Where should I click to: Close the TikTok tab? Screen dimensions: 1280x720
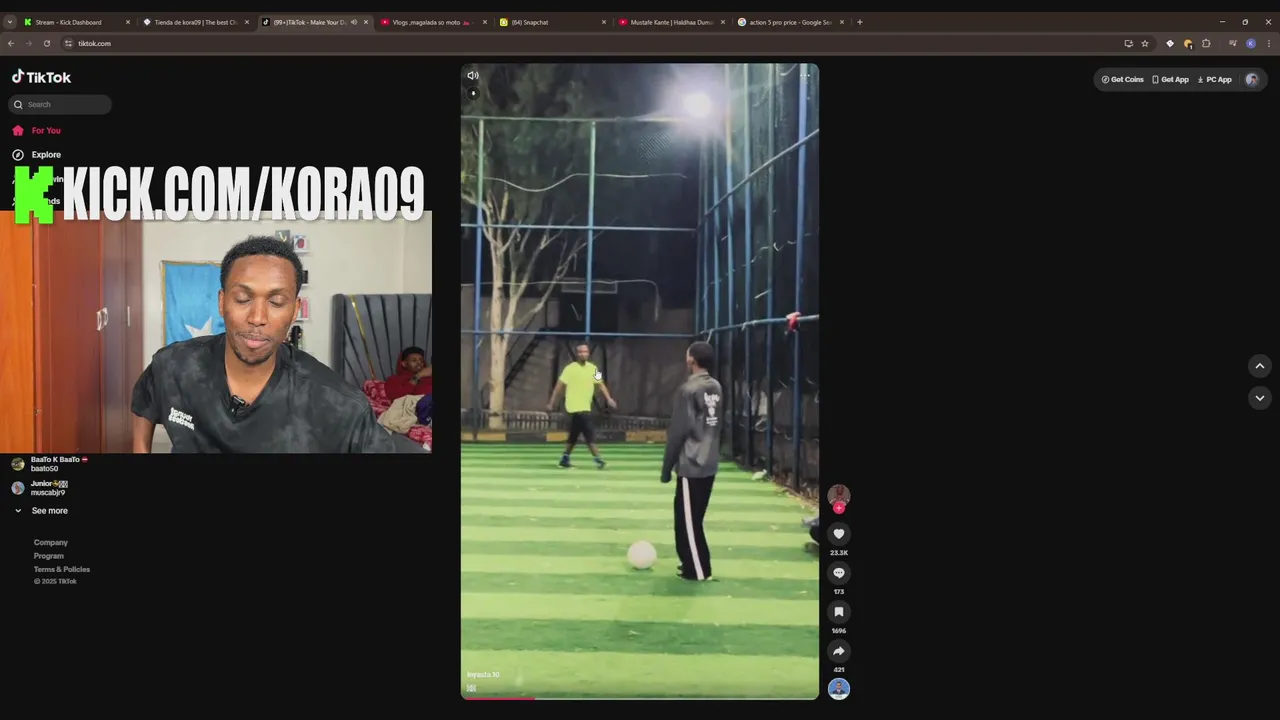point(366,22)
